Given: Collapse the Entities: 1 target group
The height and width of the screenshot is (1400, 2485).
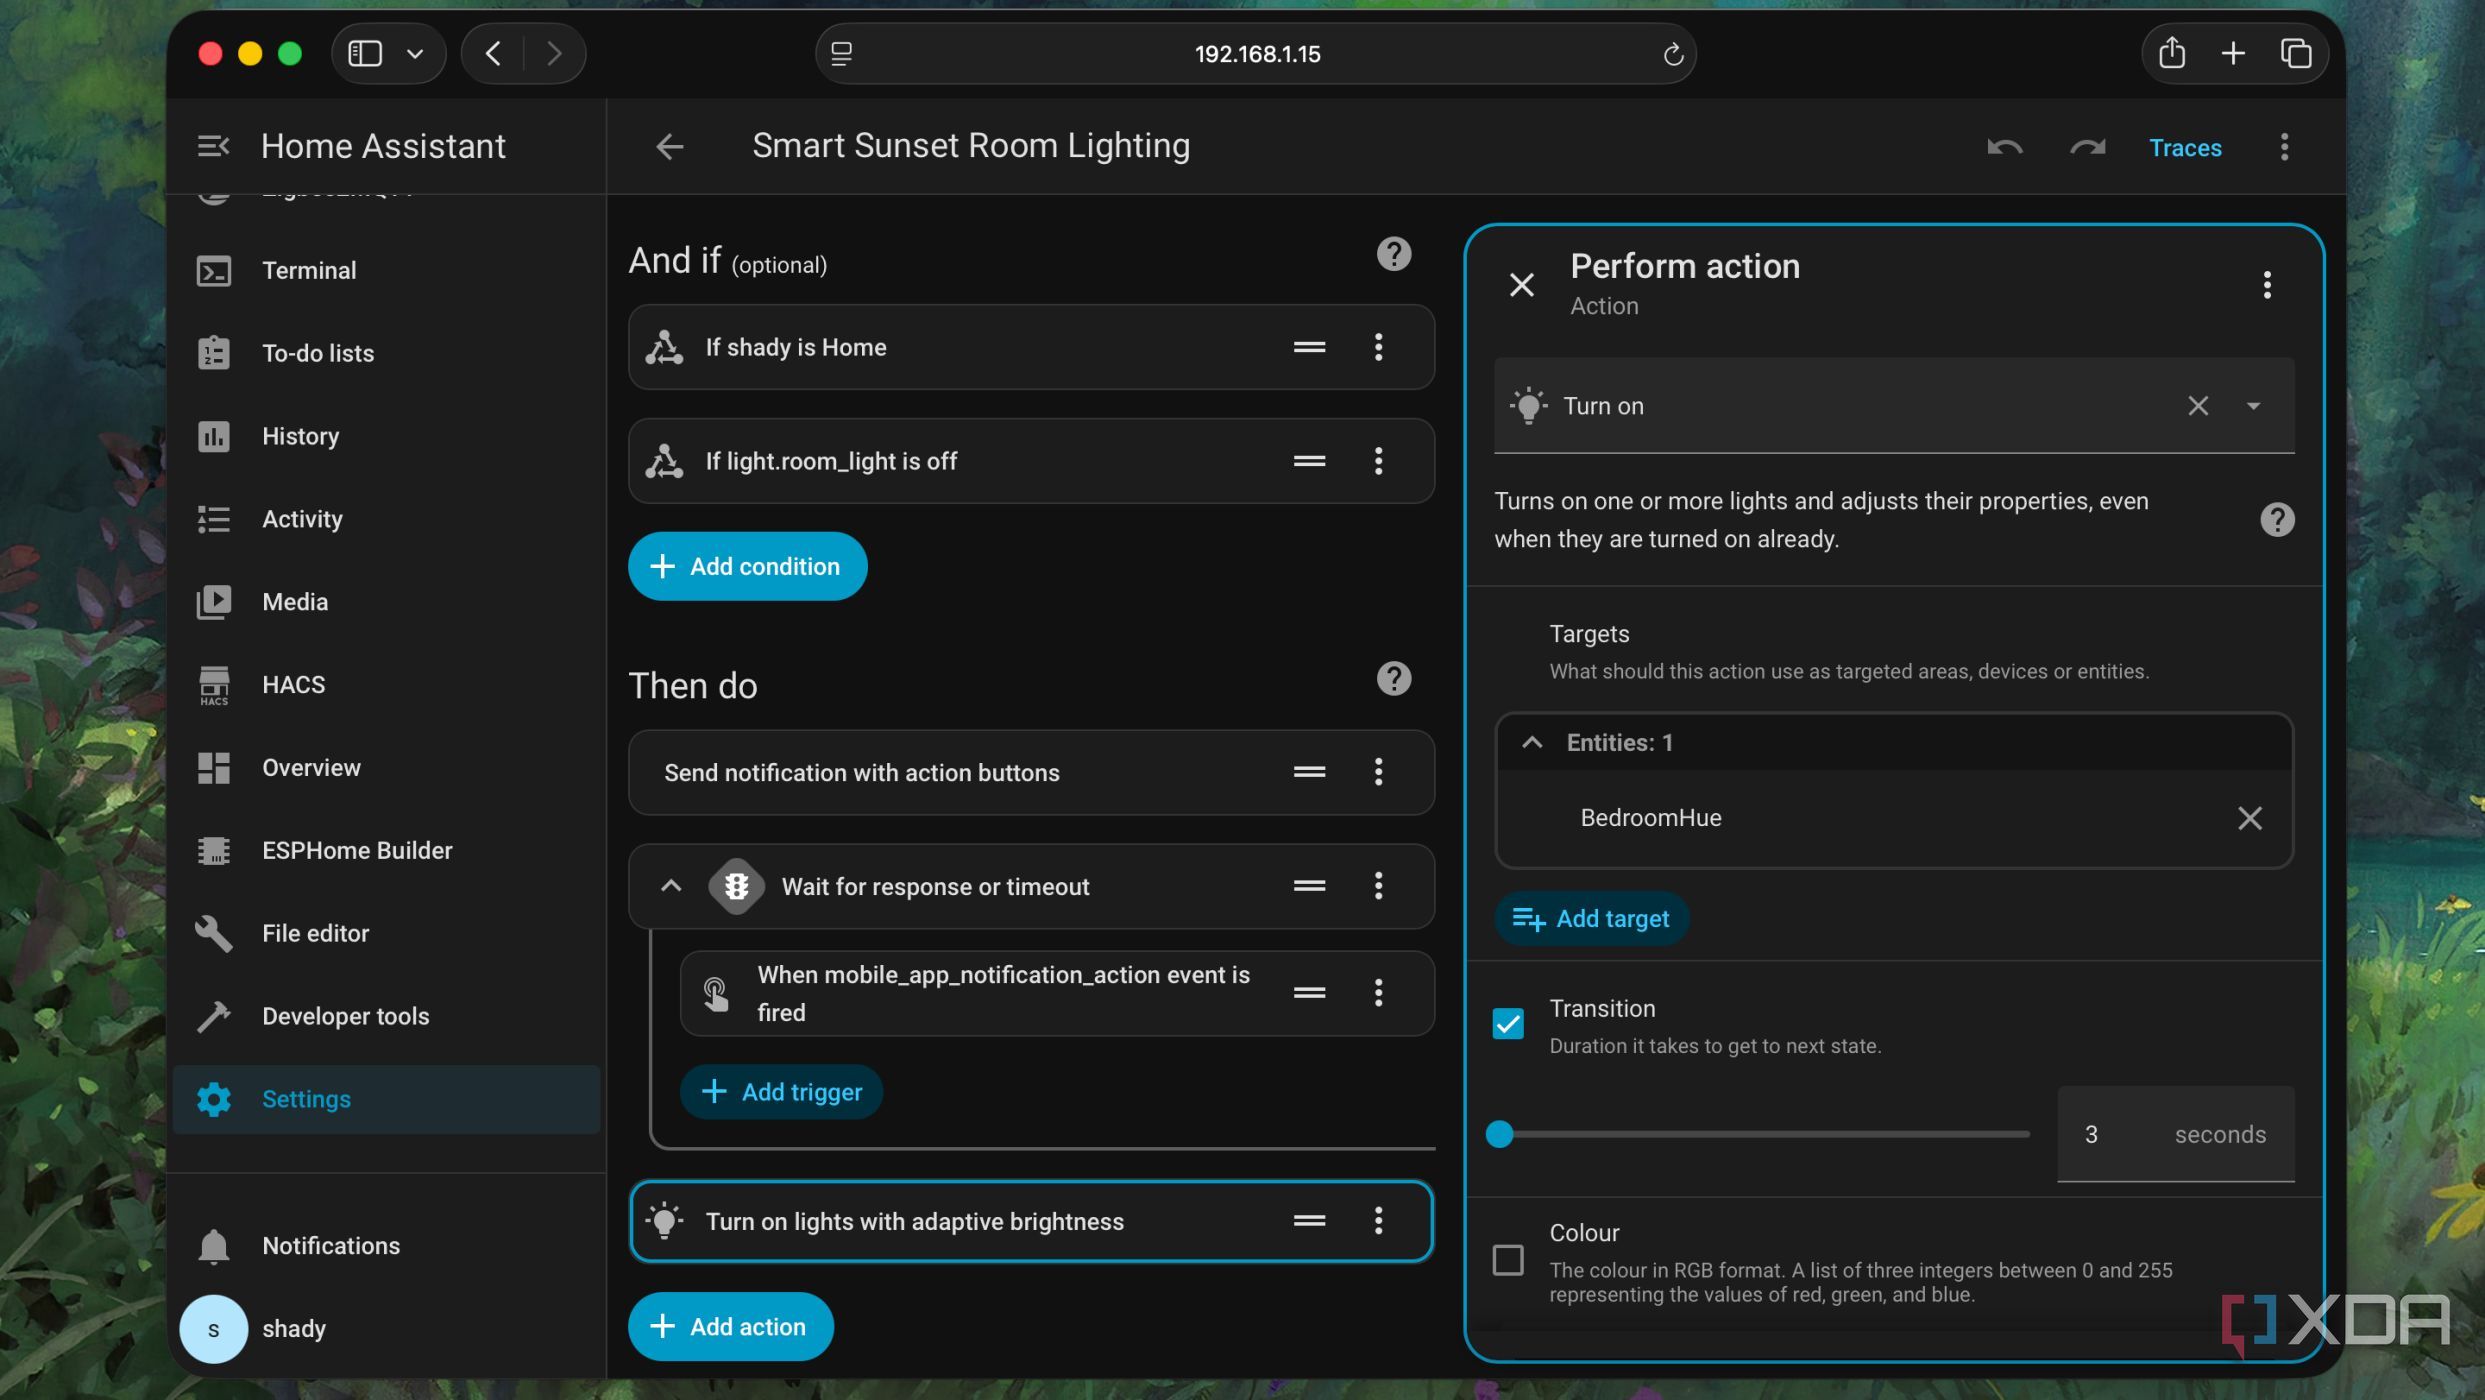Looking at the screenshot, I should (x=1531, y=742).
